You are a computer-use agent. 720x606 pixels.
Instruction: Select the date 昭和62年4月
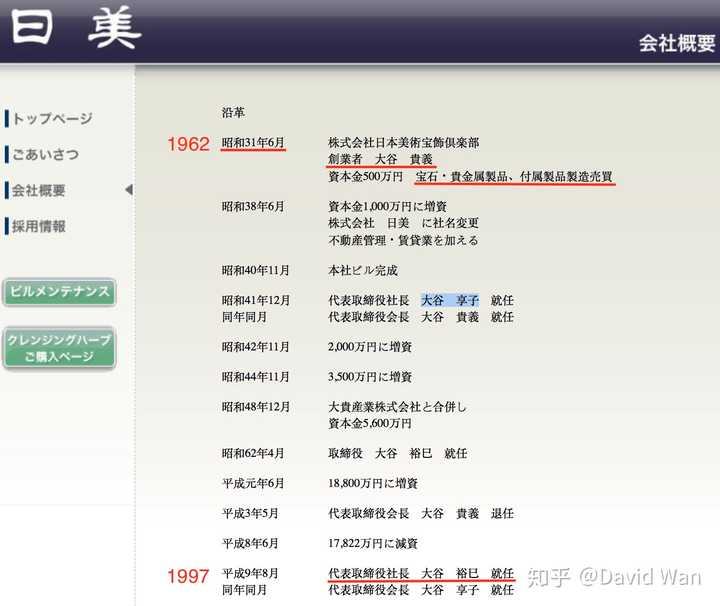click(x=253, y=454)
